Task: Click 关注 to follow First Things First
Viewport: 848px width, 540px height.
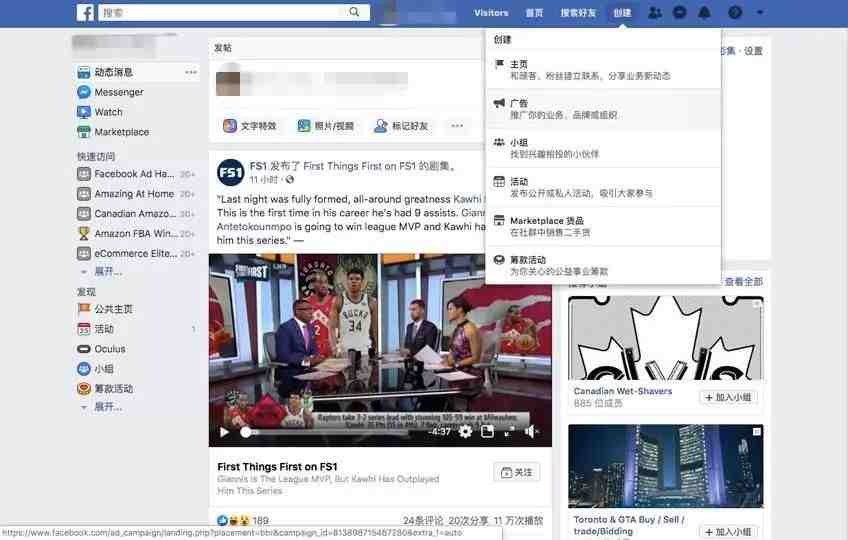Action: click(516, 472)
